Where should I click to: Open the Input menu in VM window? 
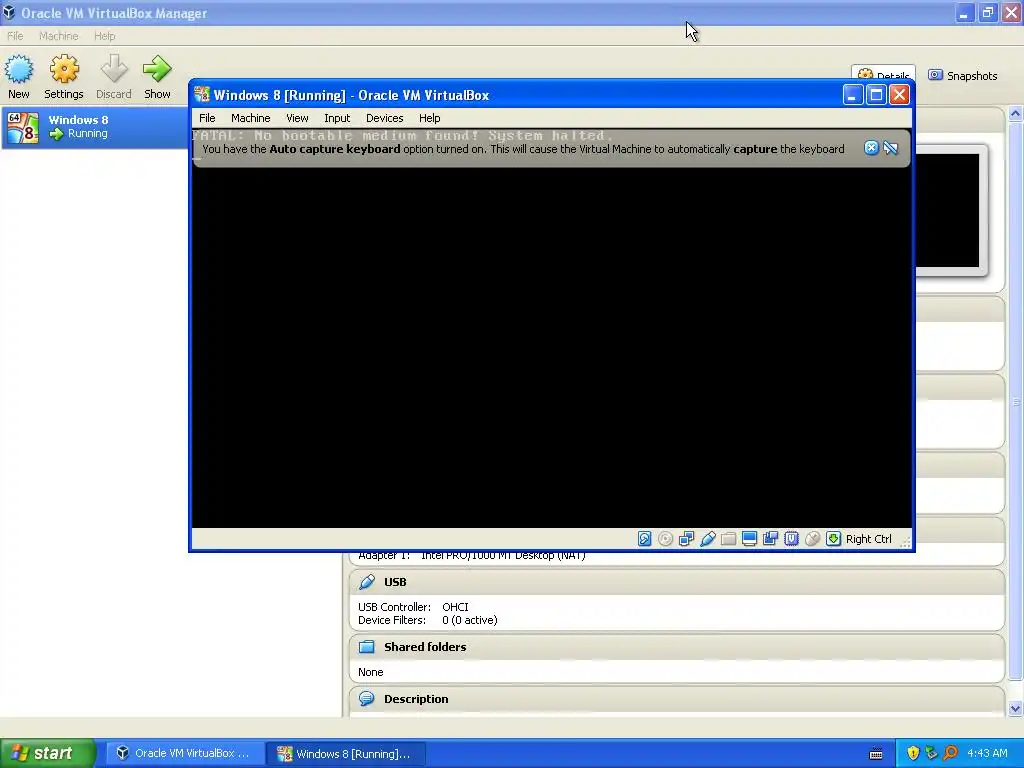tap(337, 118)
